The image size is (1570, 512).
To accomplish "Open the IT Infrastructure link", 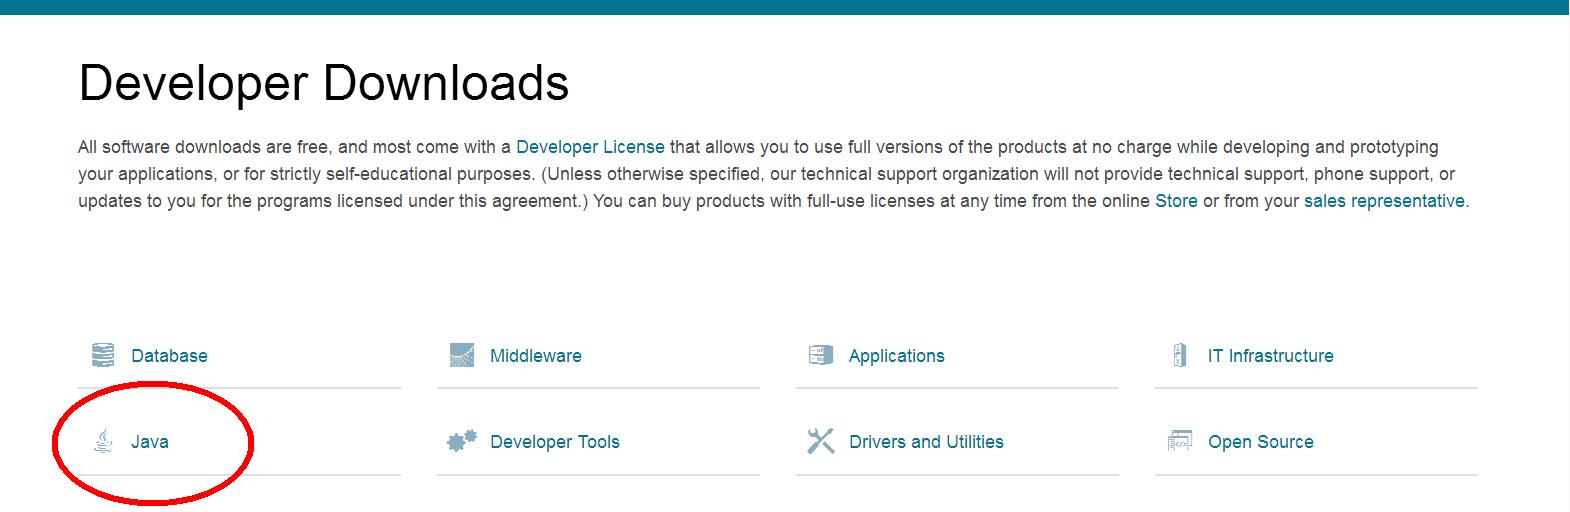I will tap(1271, 356).
